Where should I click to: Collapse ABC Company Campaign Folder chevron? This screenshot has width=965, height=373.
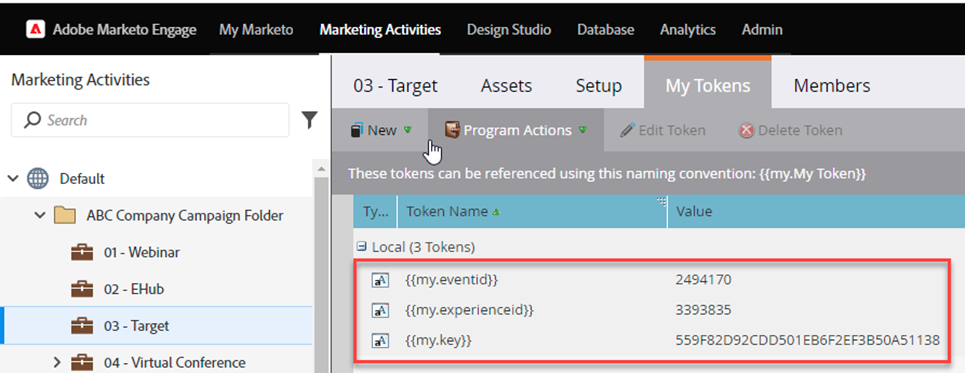coord(40,215)
